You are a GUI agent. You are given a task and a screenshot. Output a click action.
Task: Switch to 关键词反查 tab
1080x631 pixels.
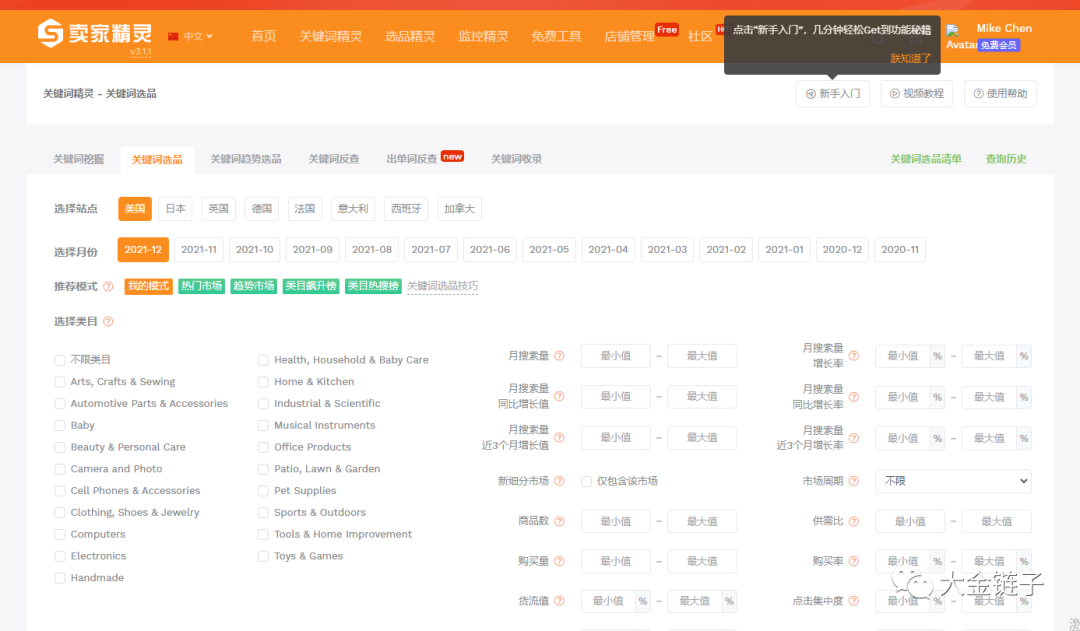pyautogui.click(x=333, y=159)
